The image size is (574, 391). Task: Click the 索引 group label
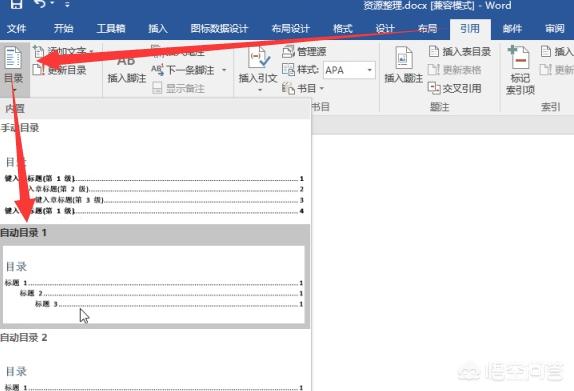click(x=551, y=107)
